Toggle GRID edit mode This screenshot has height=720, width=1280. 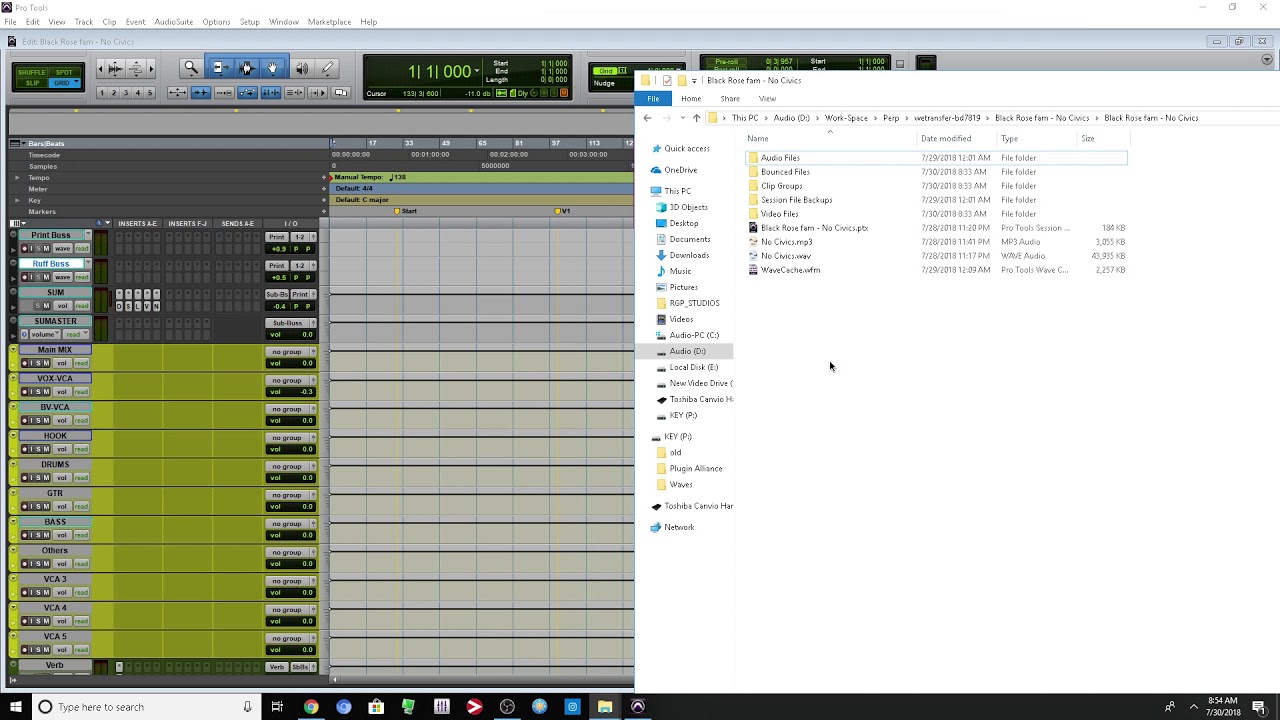[64, 83]
